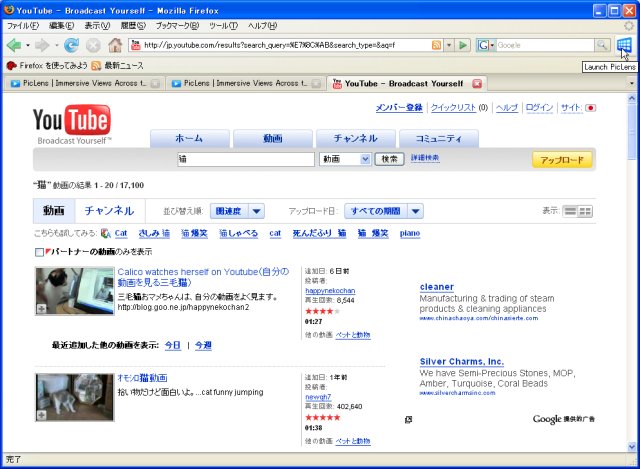This screenshot has height=469, width=640.
Task: Add オモシロ猫動画 to quicklist plus icon
Action: click(x=41, y=415)
